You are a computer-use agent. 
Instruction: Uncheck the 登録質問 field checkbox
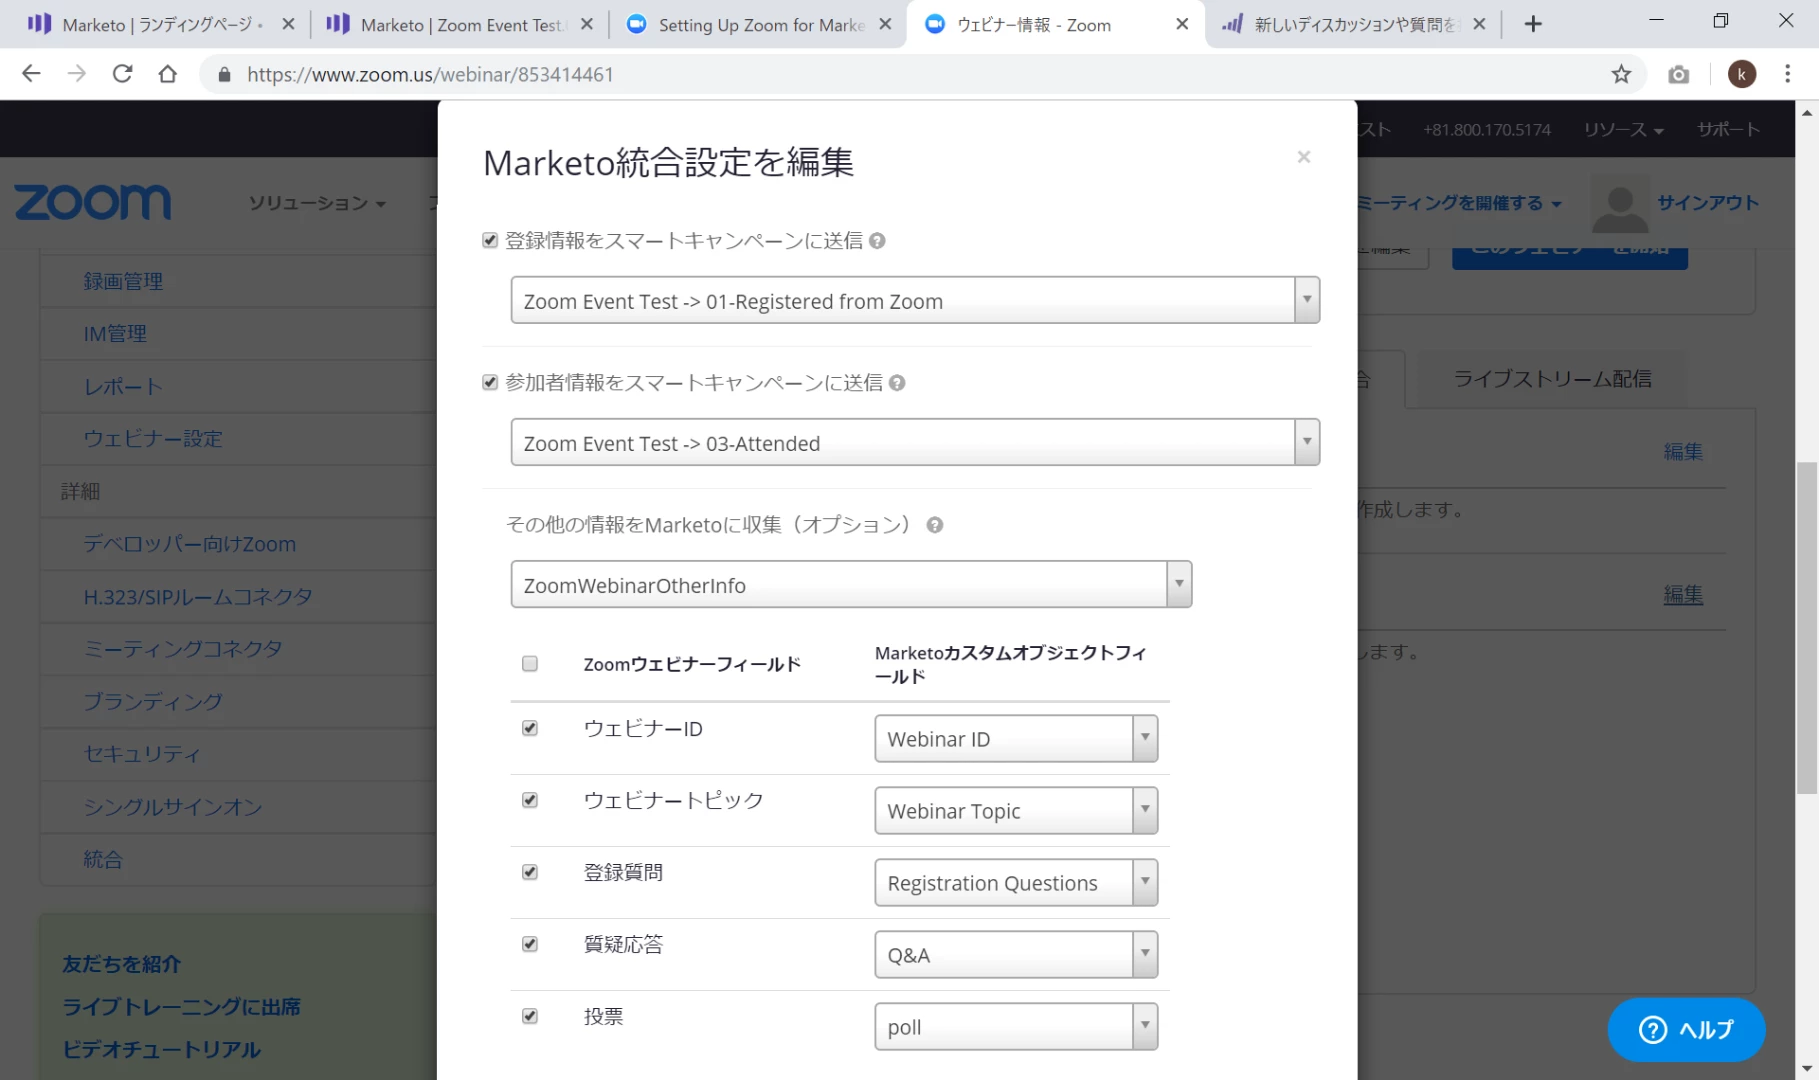(530, 872)
